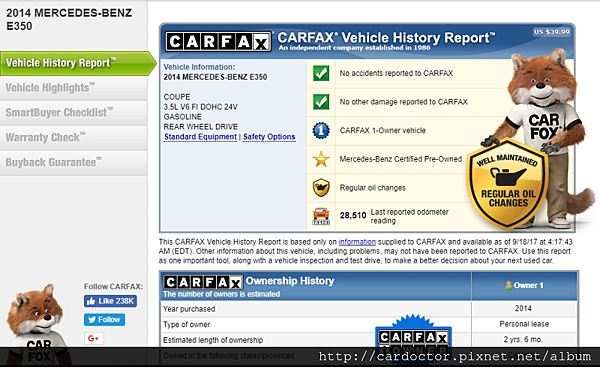
Task: Click the CARFAX logo in Ownership History header
Action: coord(203,282)
